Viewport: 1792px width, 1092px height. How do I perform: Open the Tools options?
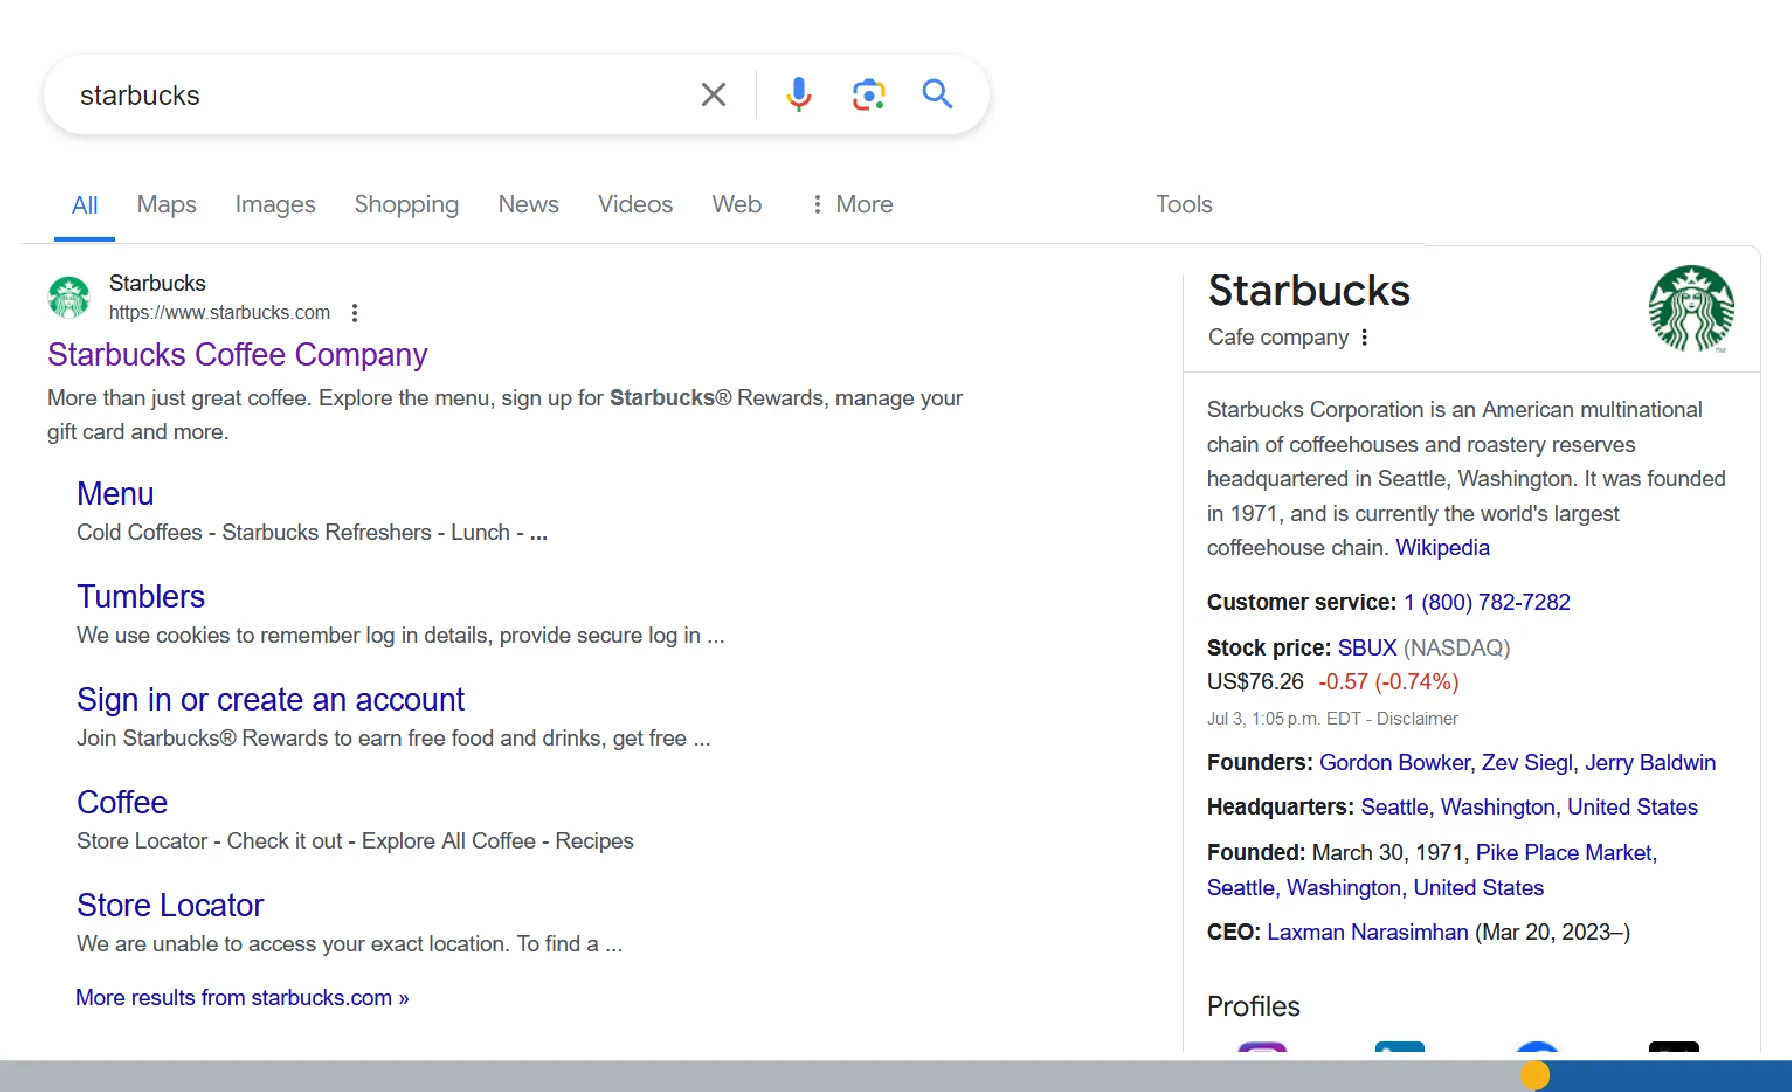pyautogui.click(x=1184, y=205)
